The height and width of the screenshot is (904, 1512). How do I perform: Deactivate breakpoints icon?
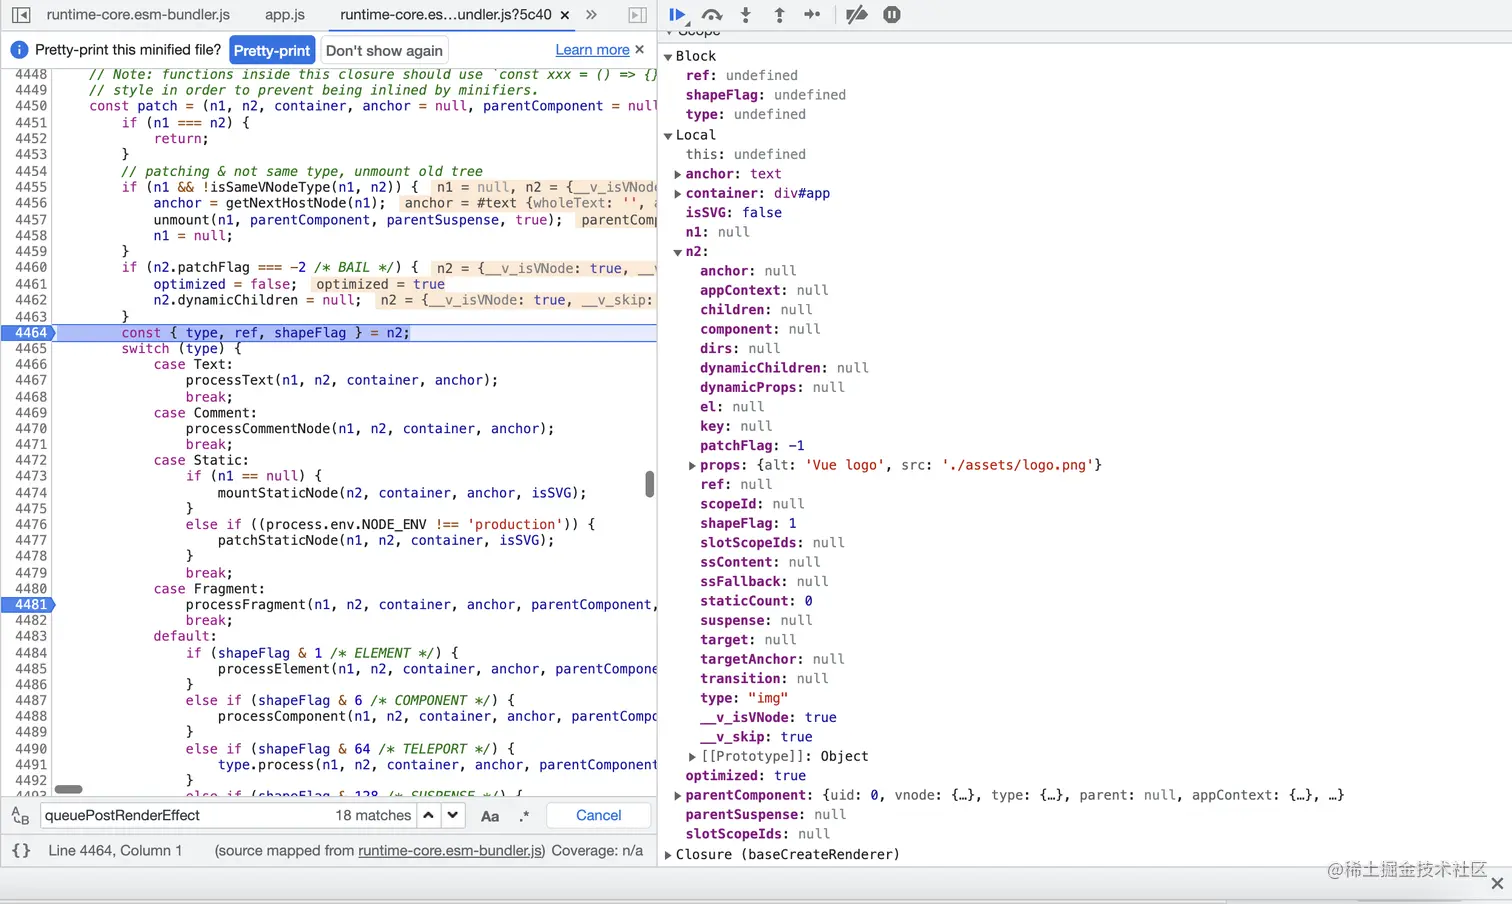tap(857, 15)
